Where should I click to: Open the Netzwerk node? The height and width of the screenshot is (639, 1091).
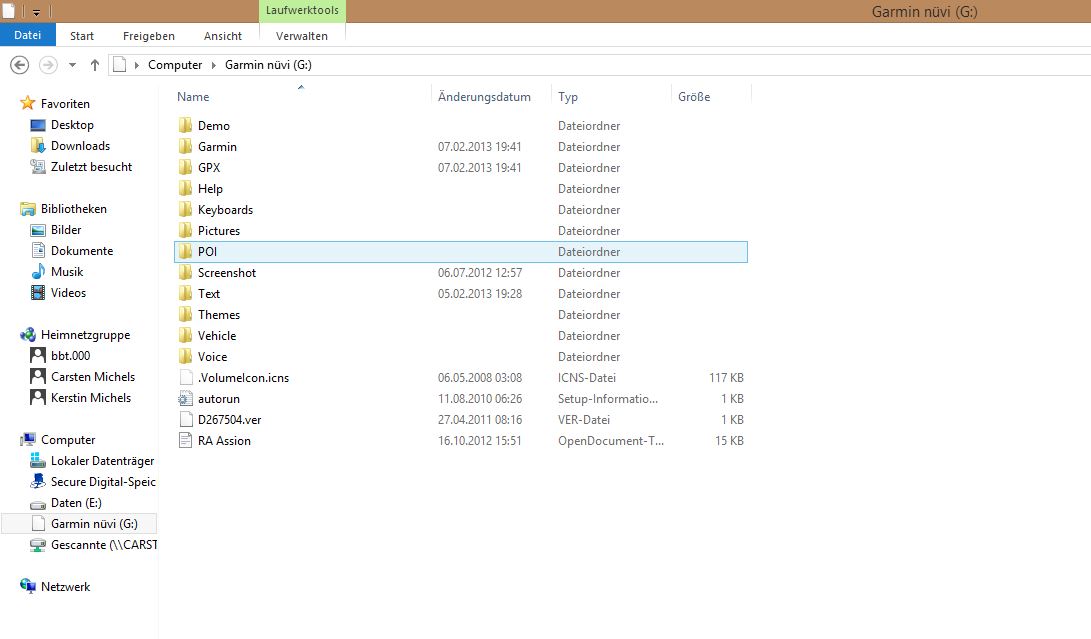[x=65, y=587]
